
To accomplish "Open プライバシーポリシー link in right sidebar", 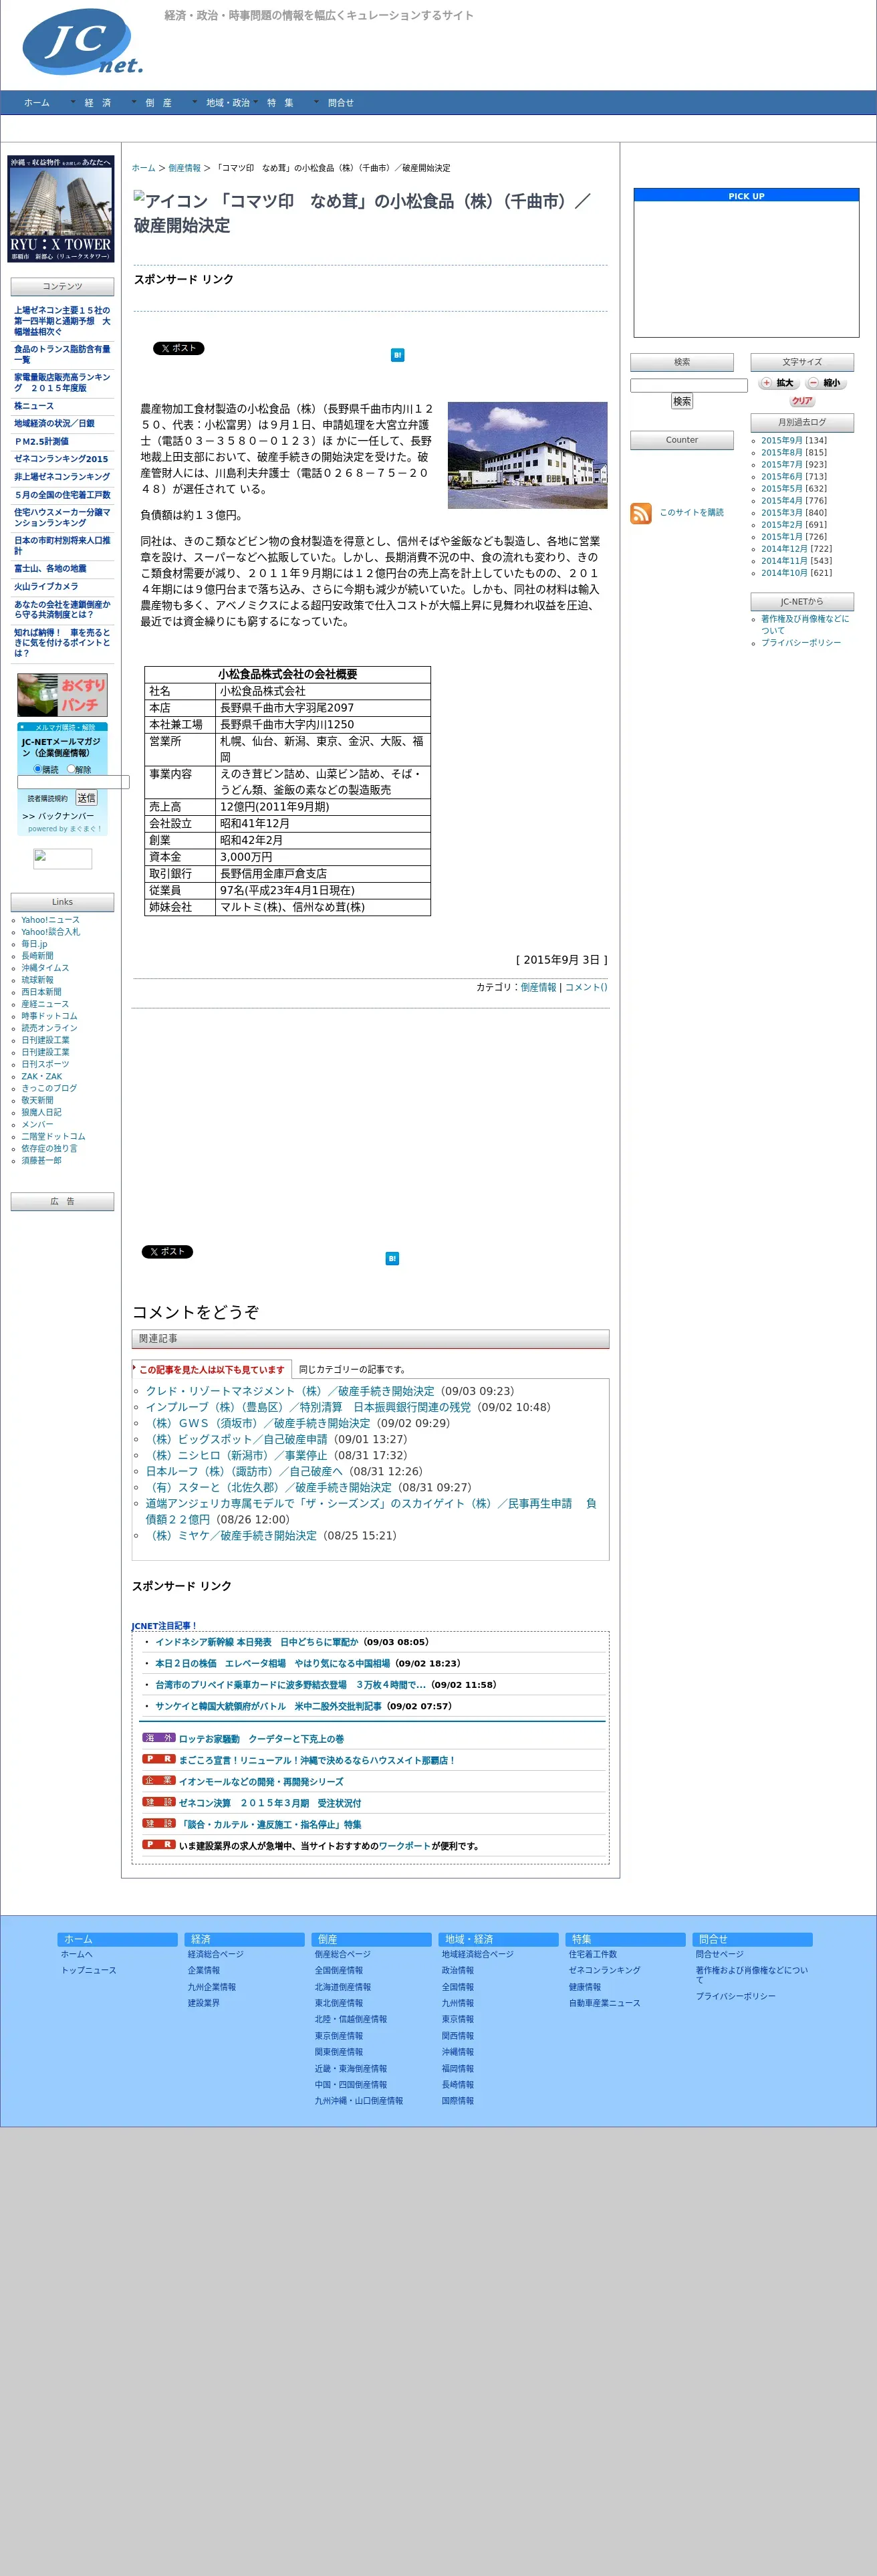I will pos(800,643).
